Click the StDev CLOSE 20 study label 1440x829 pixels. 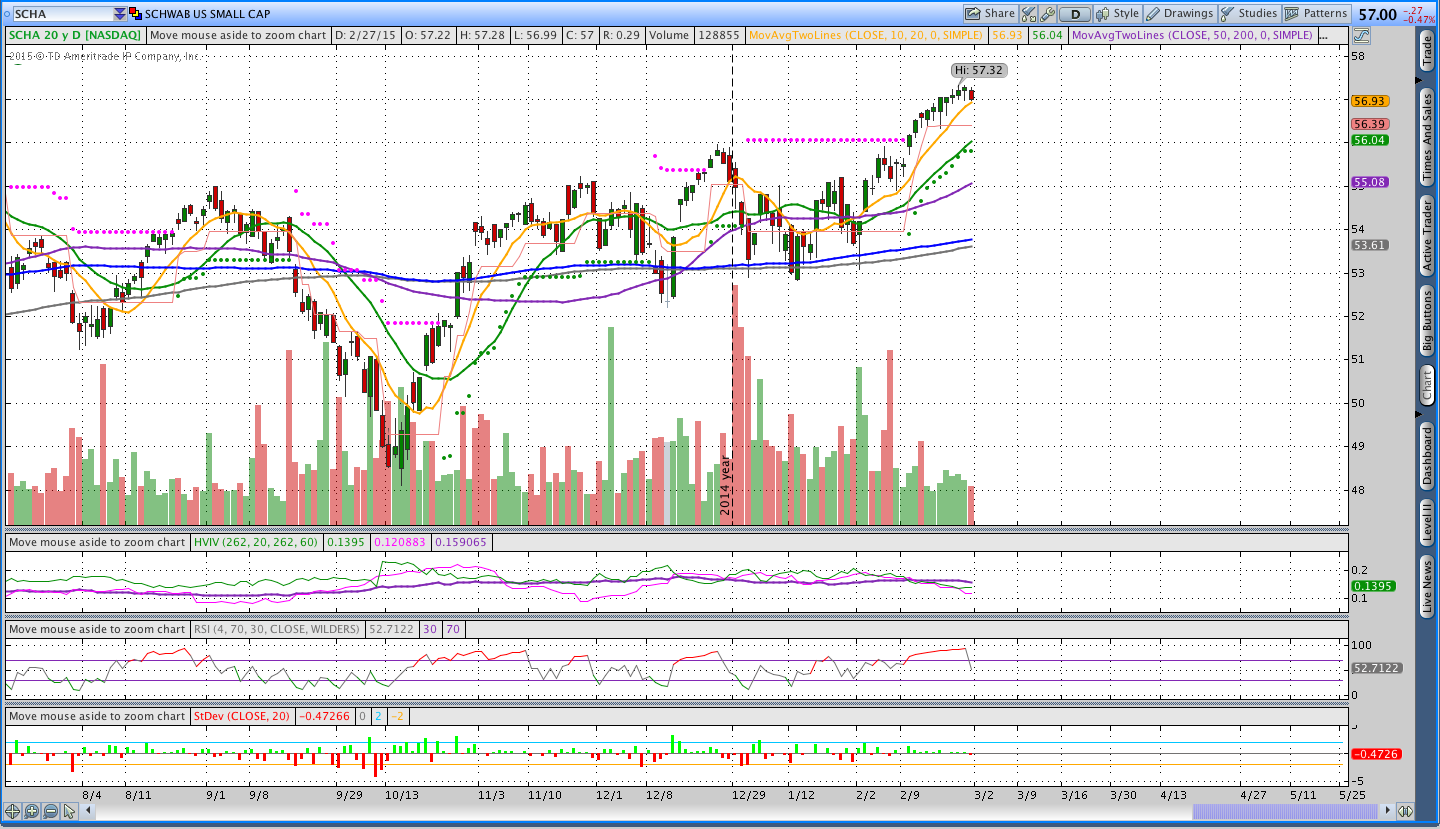point(242,716)
